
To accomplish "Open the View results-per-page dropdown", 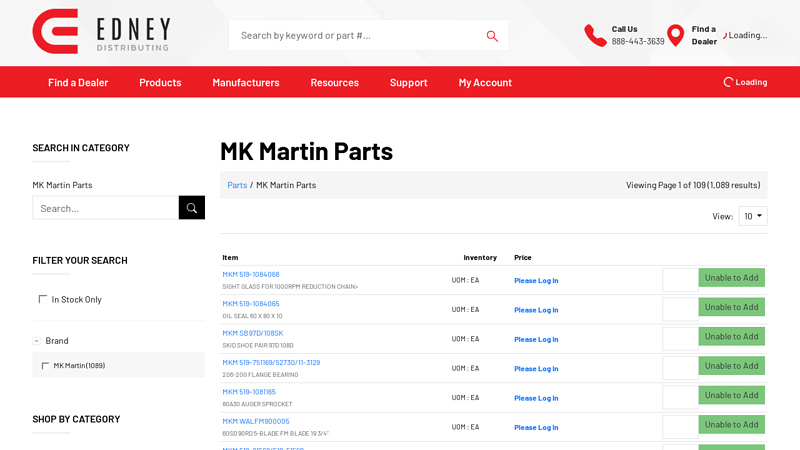I will click(753, 216).
